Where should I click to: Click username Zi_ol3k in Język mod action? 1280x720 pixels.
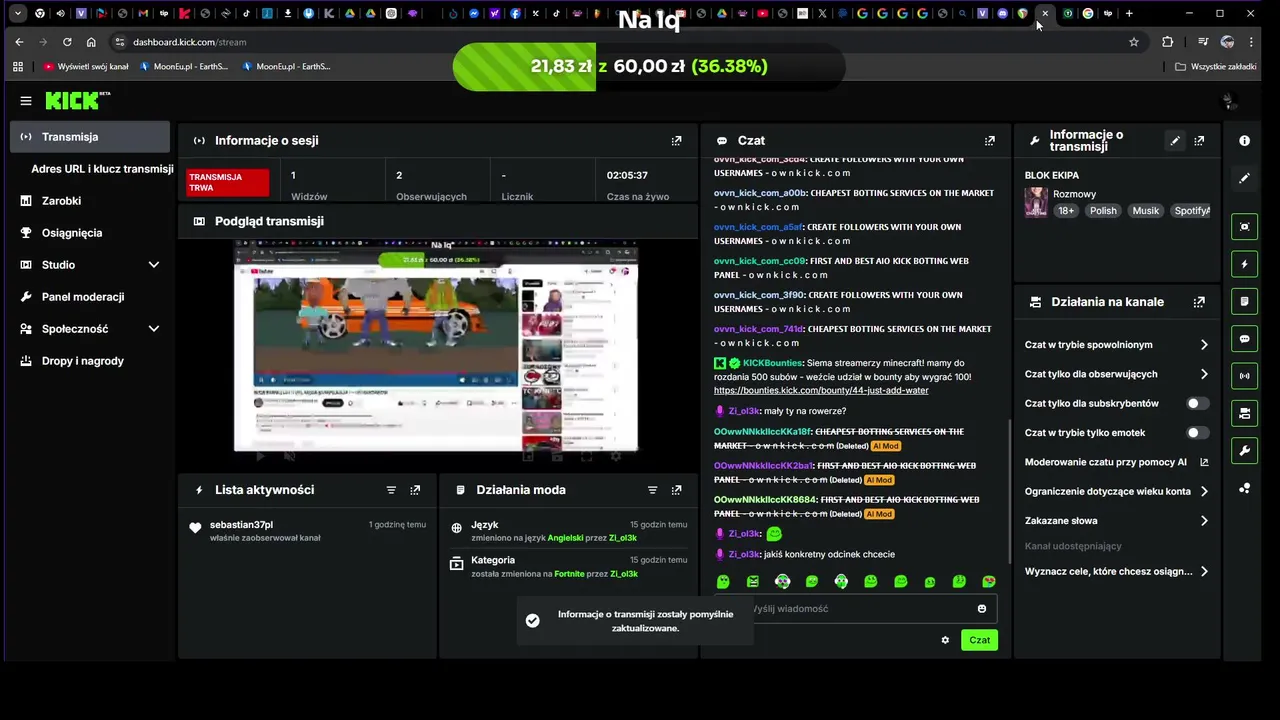pos(623,538)
